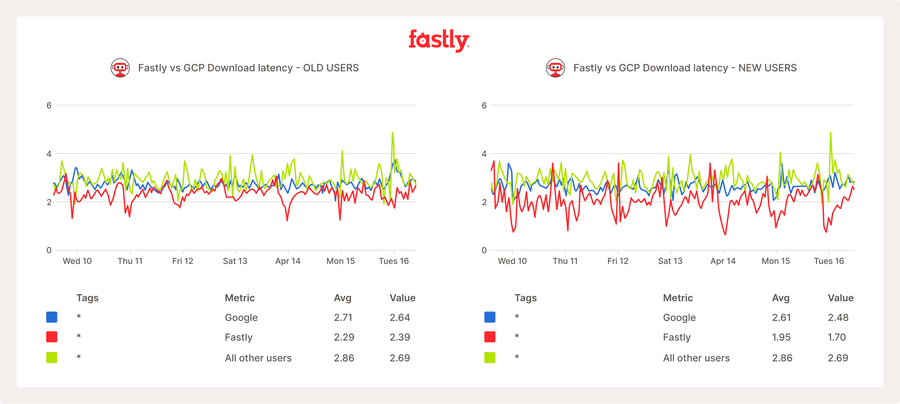Open the OLD USERS chart title
Screen dimensions: 900x404
click(x=247, y=68)
